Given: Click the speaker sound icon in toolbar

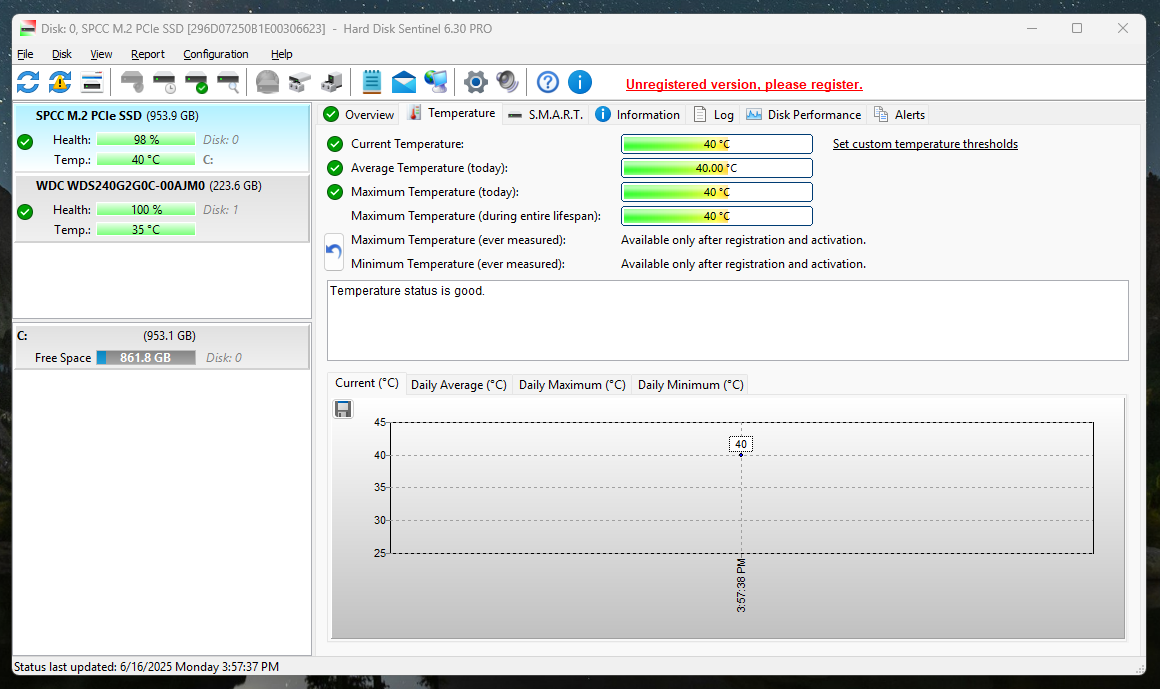Looking at the screenshot, I should (x=508, y=82).
